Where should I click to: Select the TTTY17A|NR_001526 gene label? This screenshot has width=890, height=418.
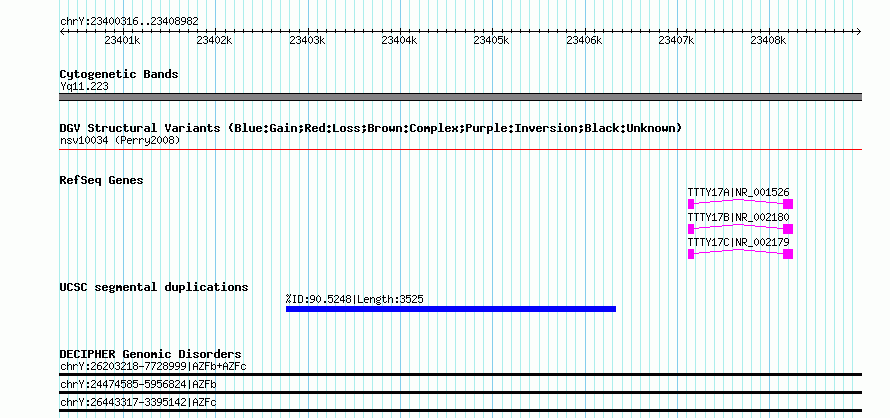pyautogui.click(x=738, y=193)
